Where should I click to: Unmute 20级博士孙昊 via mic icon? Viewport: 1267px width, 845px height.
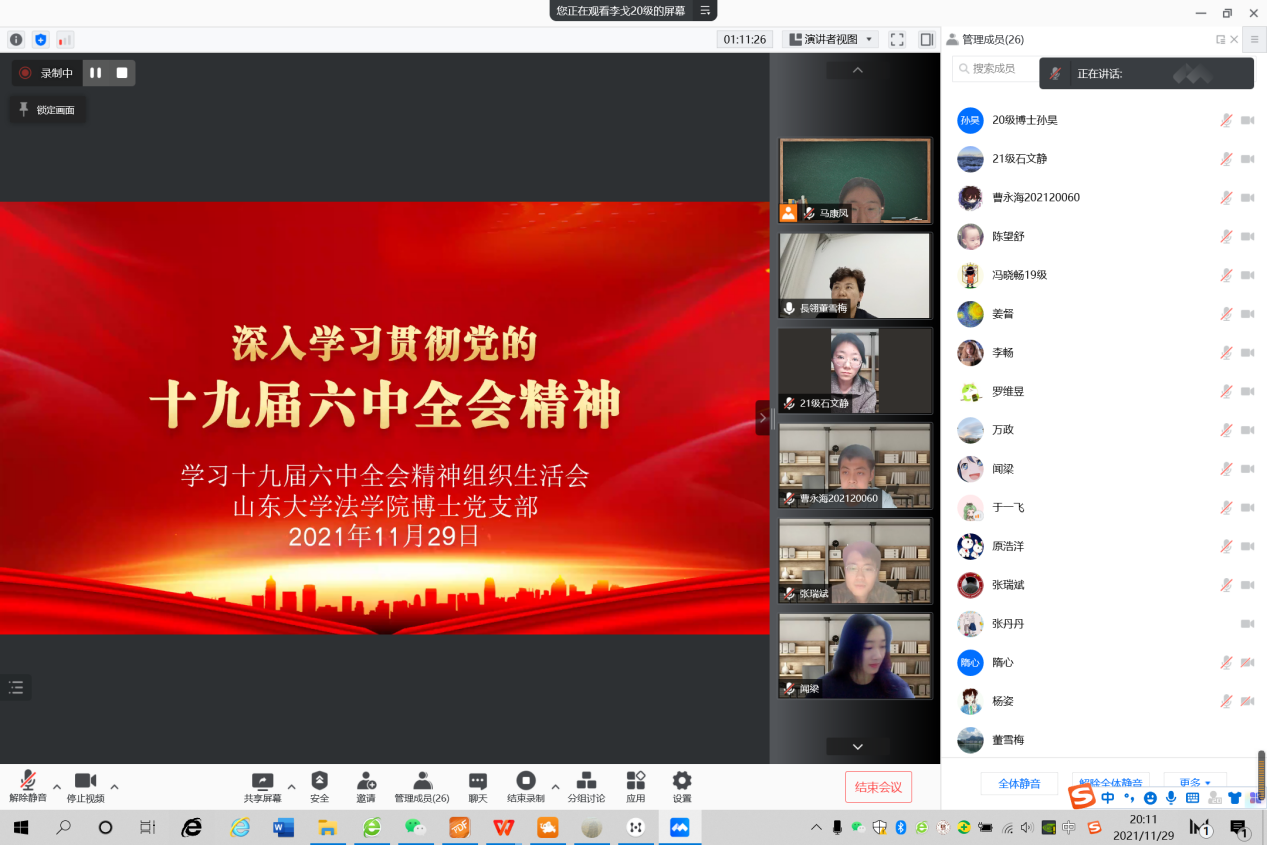coord(1226,120)
